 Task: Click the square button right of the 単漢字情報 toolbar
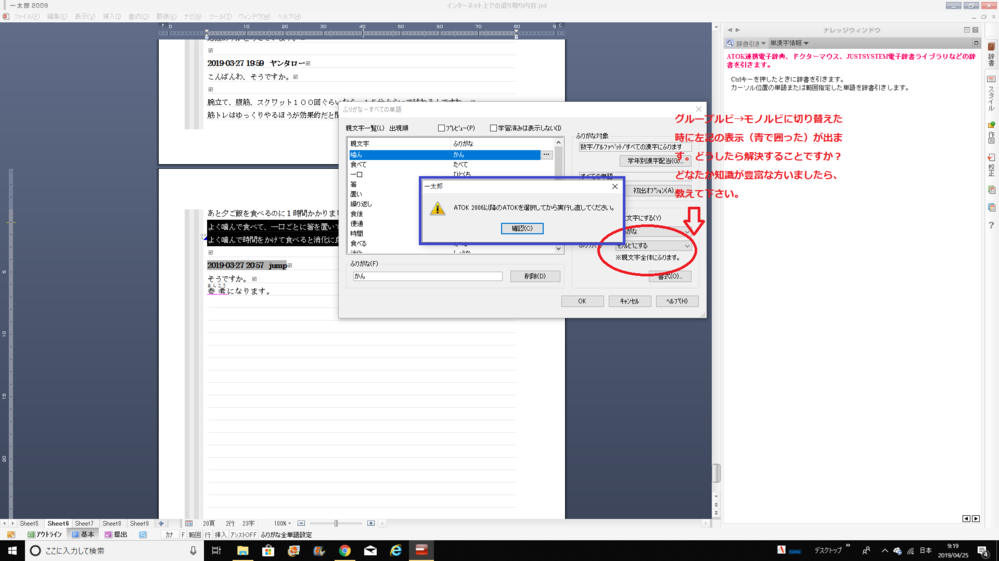[975, 43]
